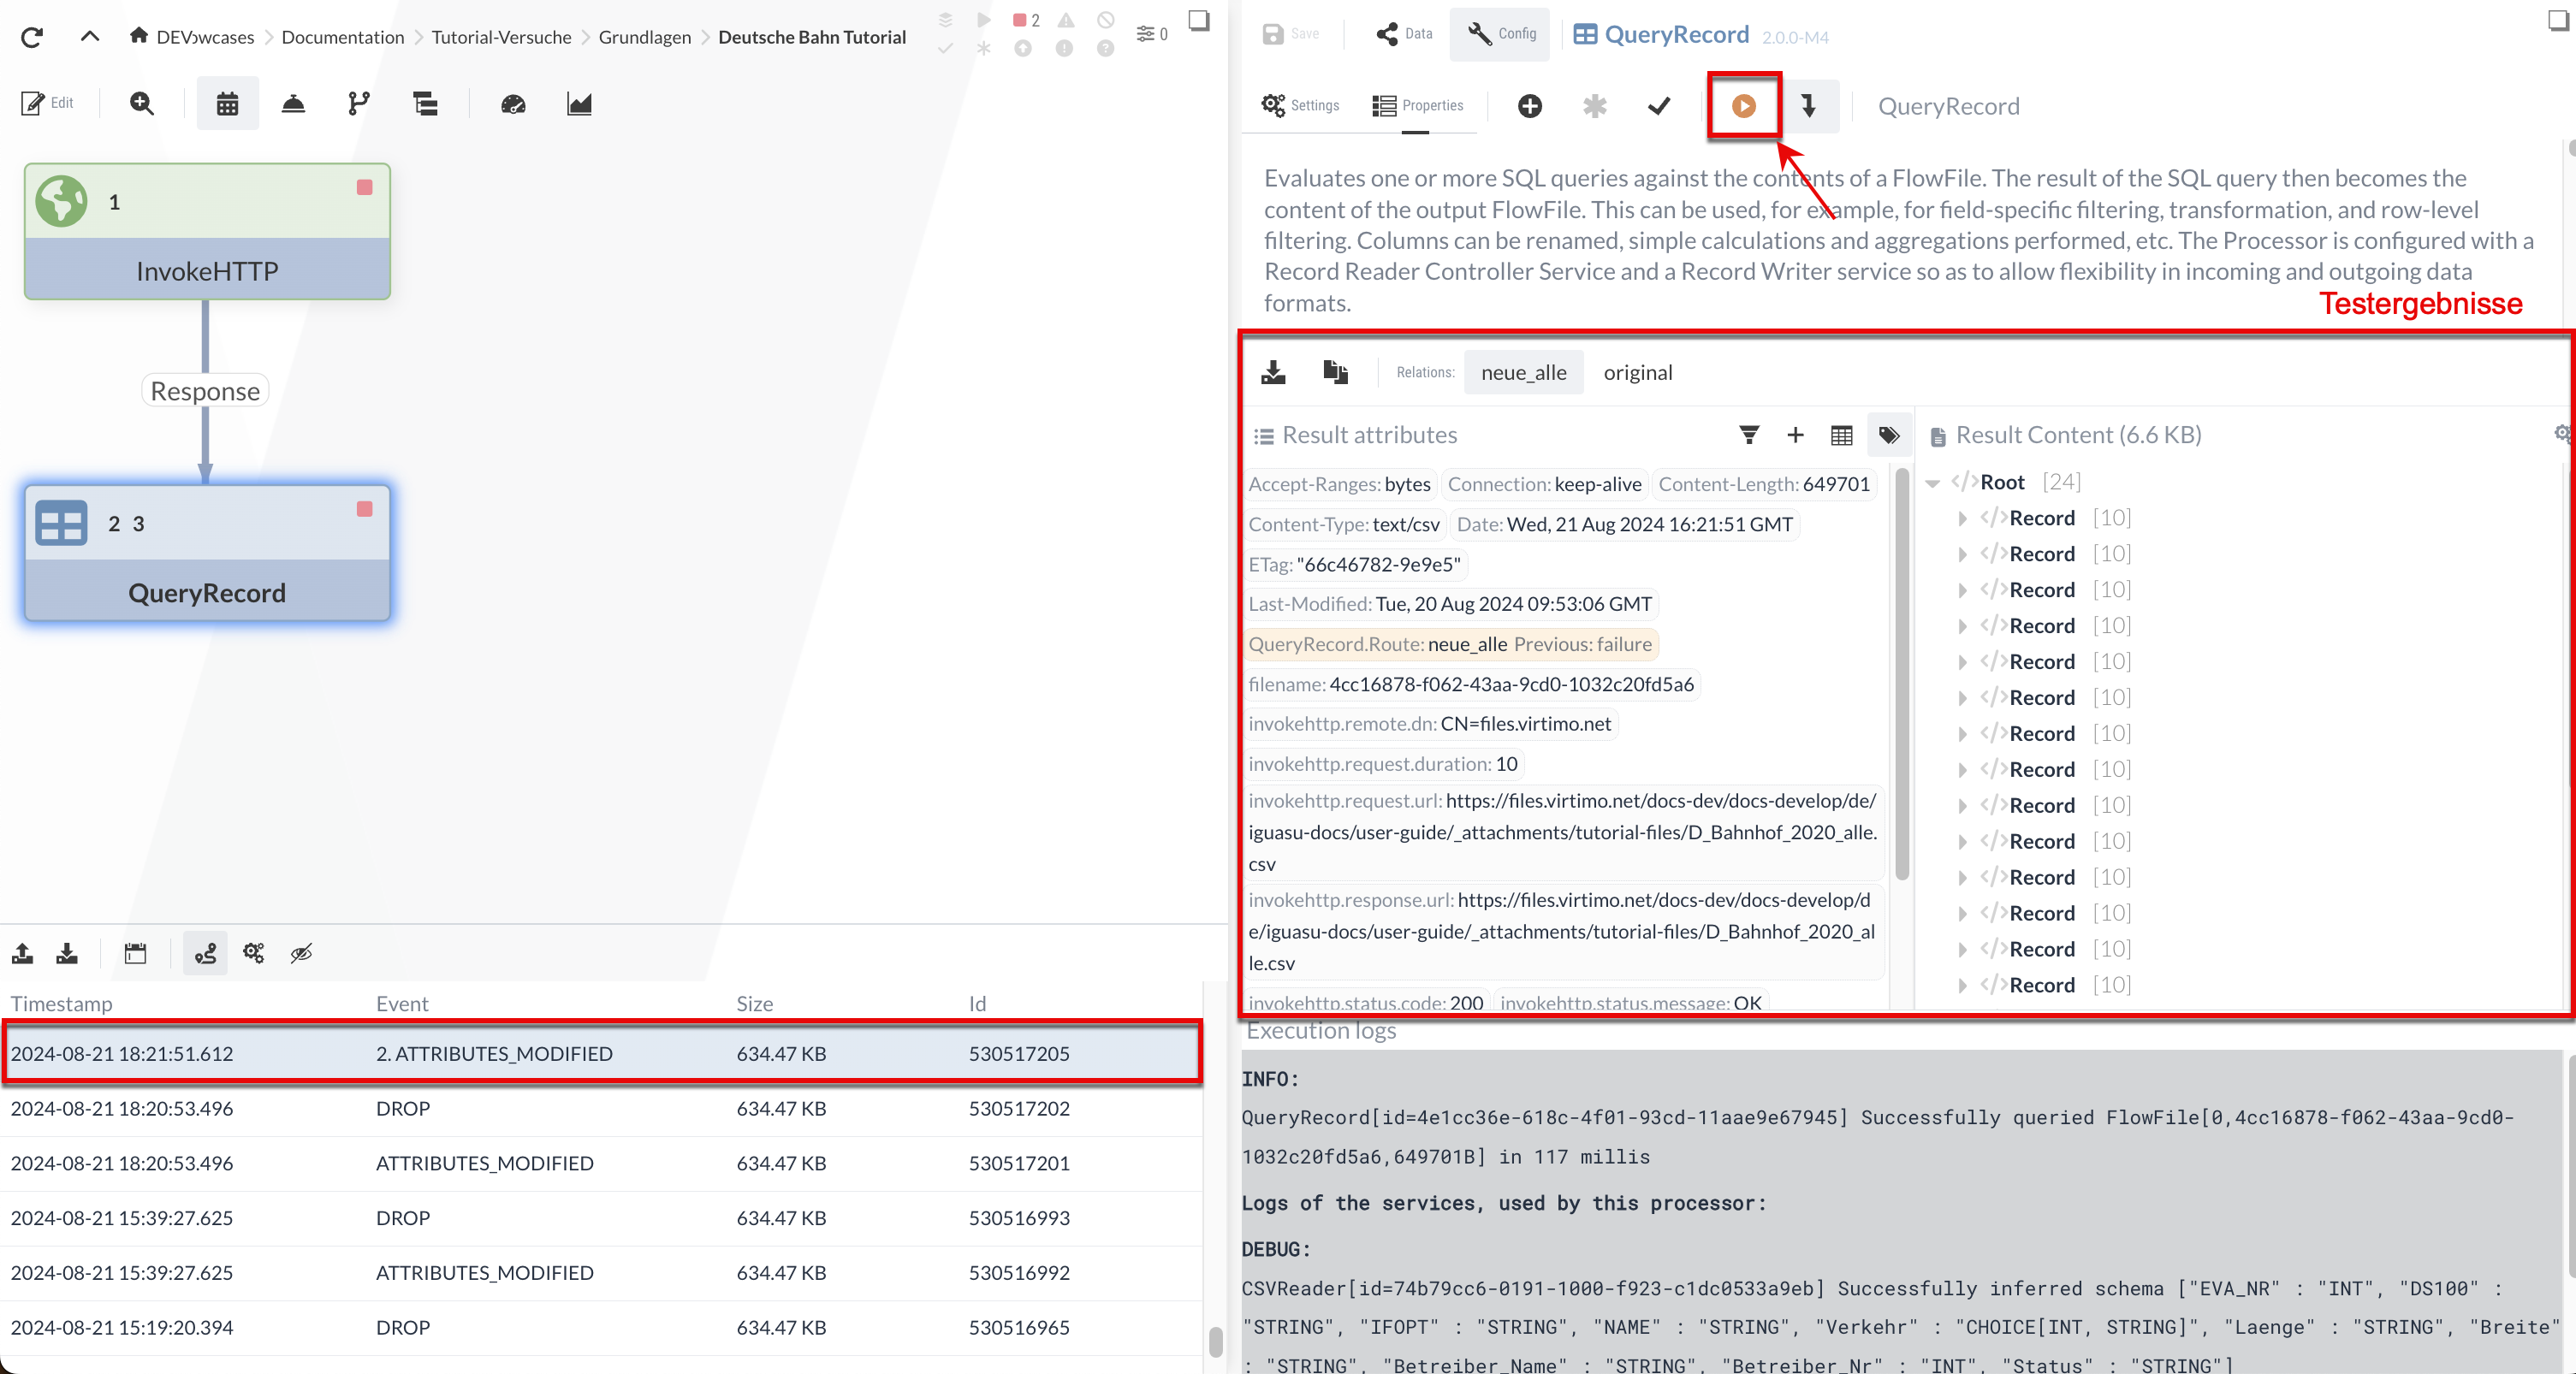Expand the last visible Record entry
The height and width of the screenshot is (1374, 2576).
pyautogui.click(x=1962, y=985)
